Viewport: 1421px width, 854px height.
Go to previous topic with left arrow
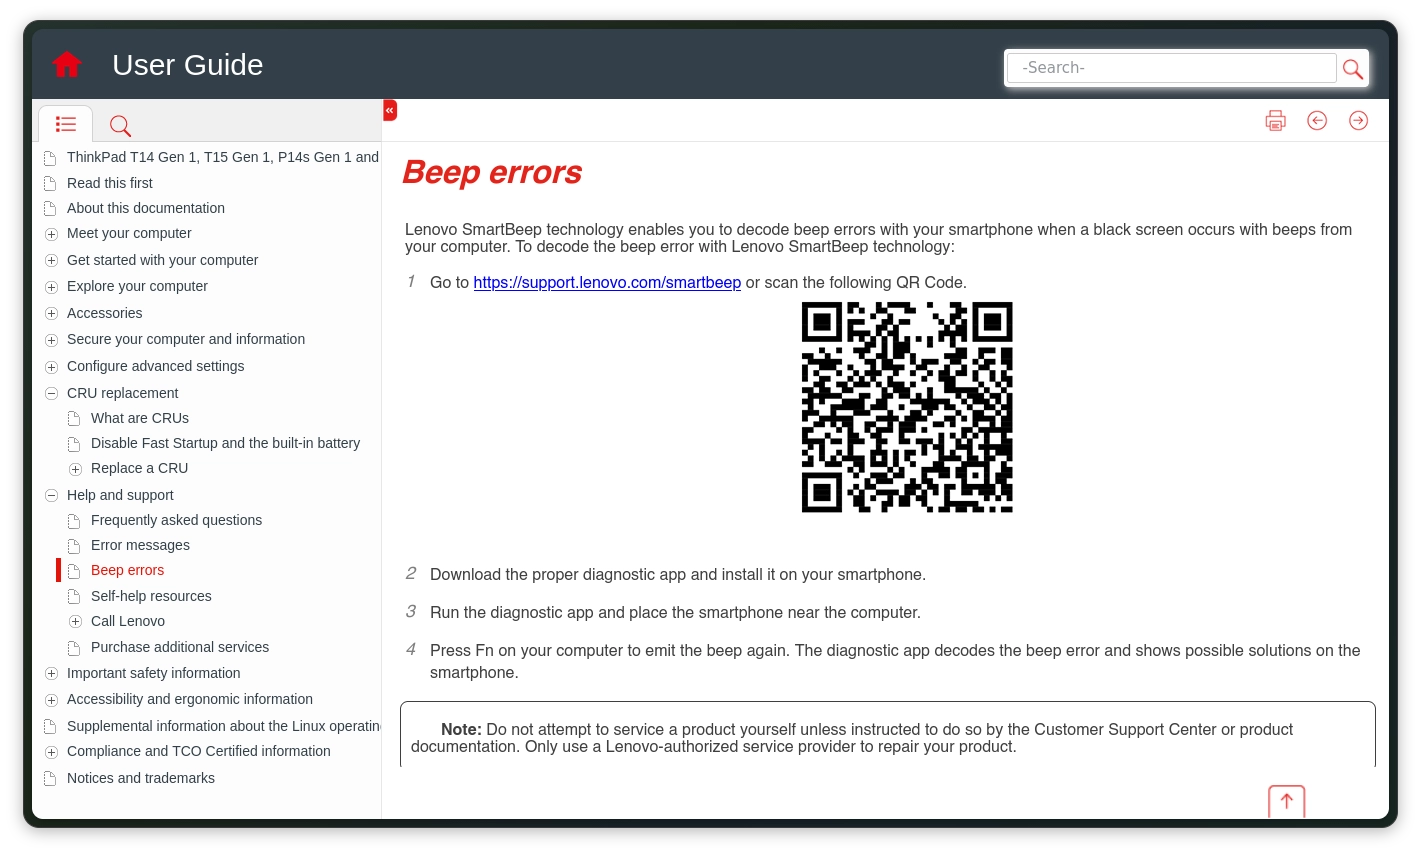pos(1317,121)
